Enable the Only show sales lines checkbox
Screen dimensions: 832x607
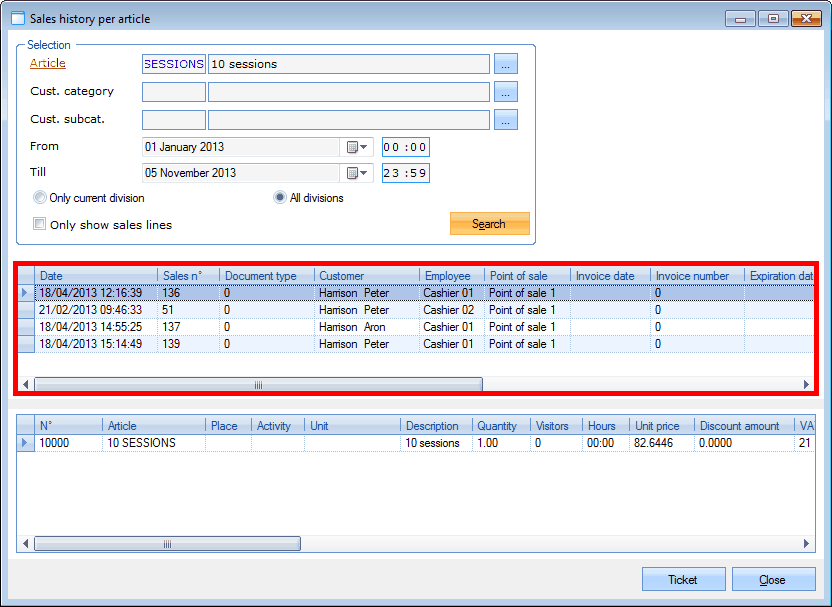(x=40, y=225)
